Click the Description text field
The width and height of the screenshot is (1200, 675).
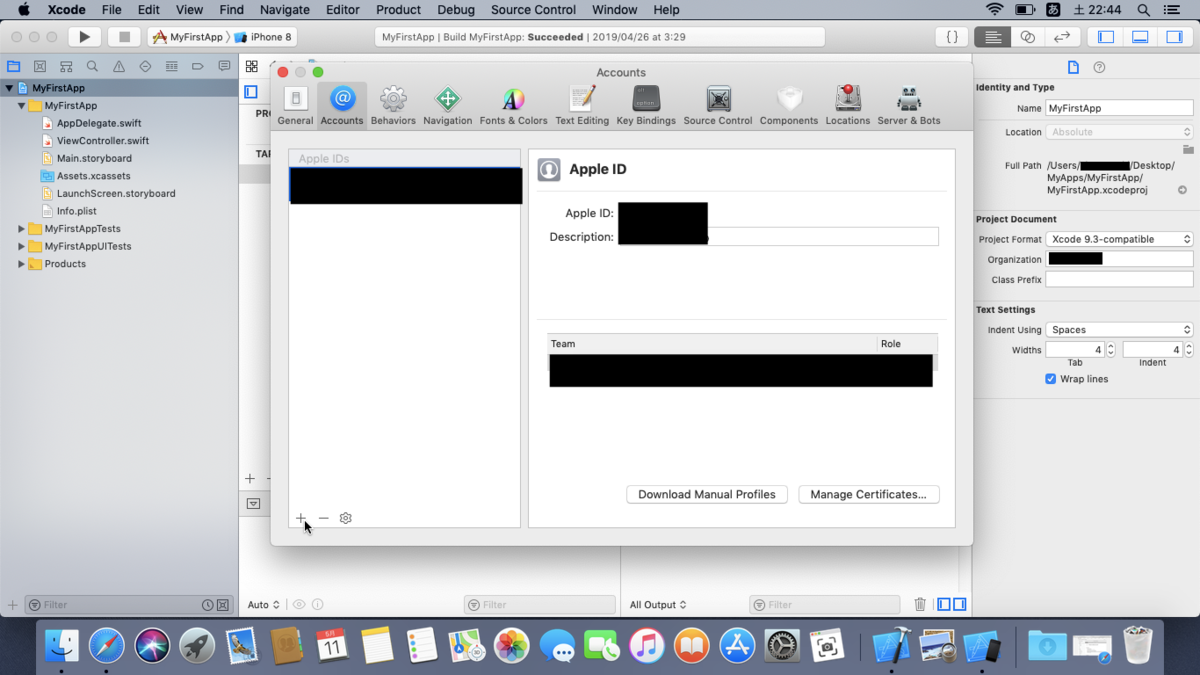[778, 237]
